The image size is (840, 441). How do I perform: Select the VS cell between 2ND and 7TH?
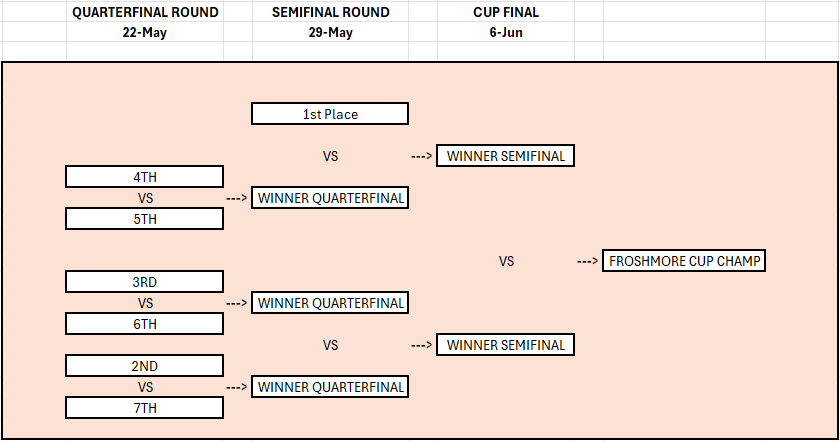(144, 387)
